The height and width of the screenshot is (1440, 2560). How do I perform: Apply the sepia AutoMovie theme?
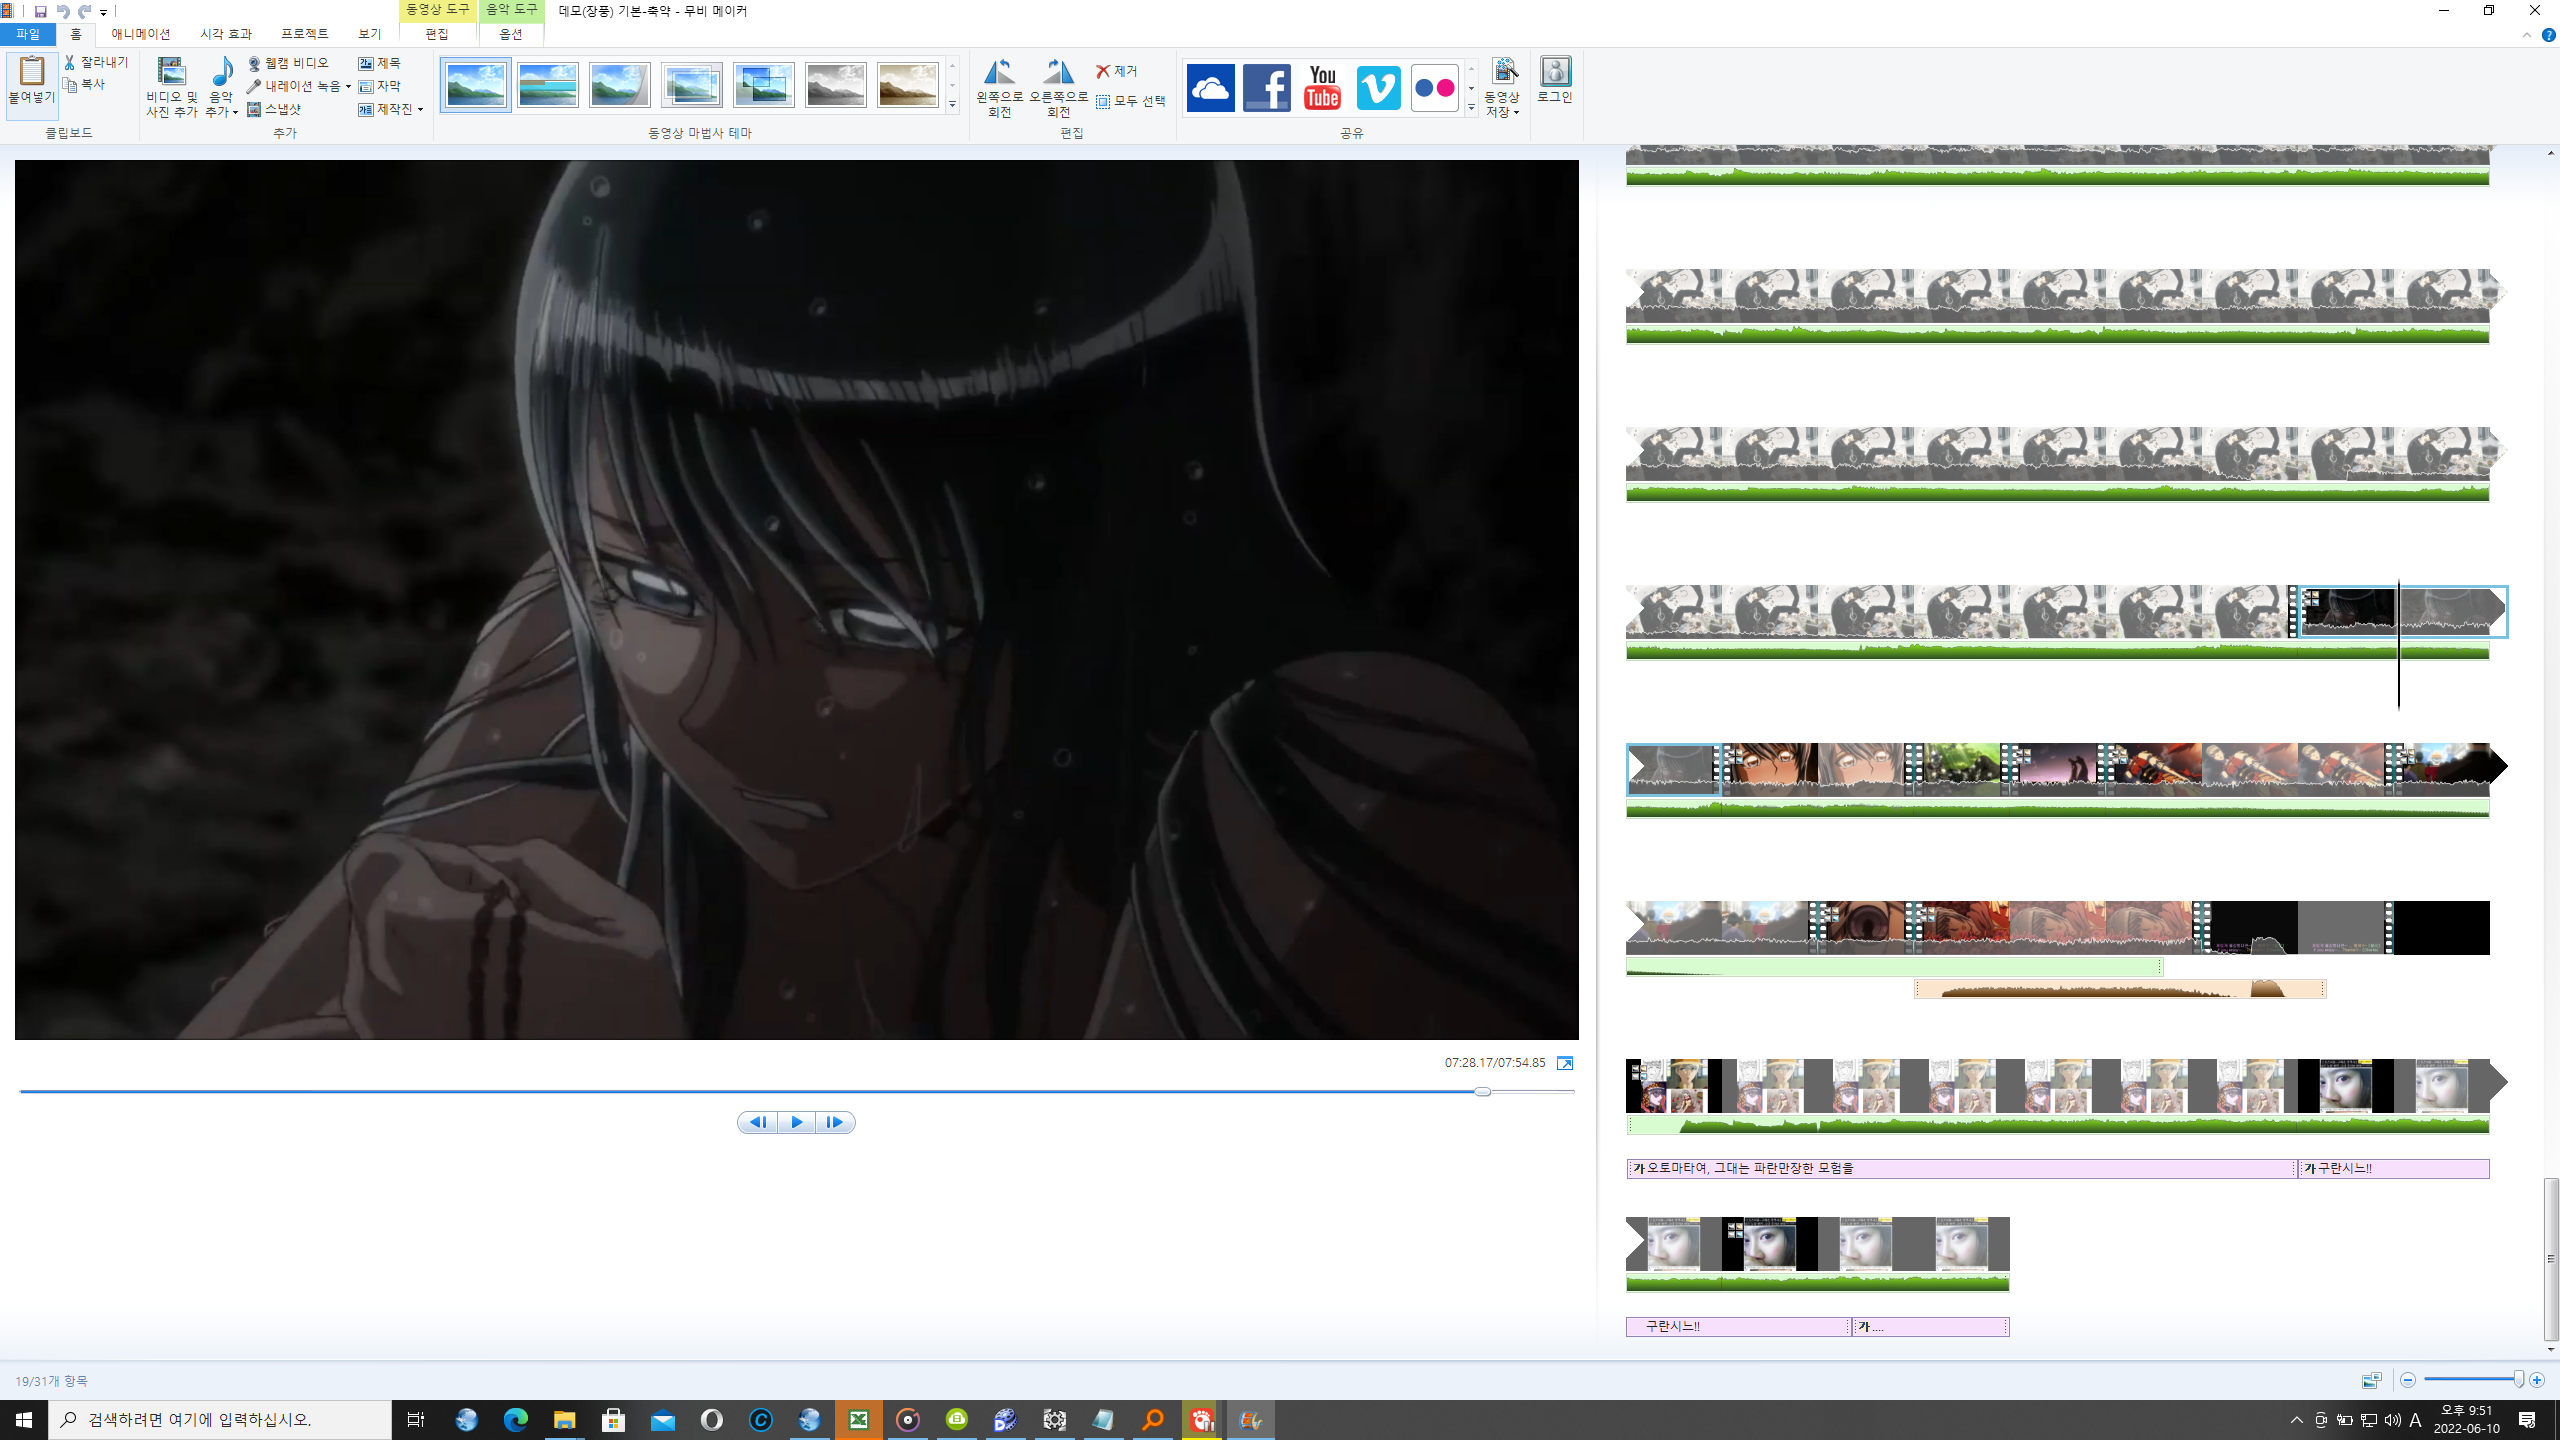[908, 85]
